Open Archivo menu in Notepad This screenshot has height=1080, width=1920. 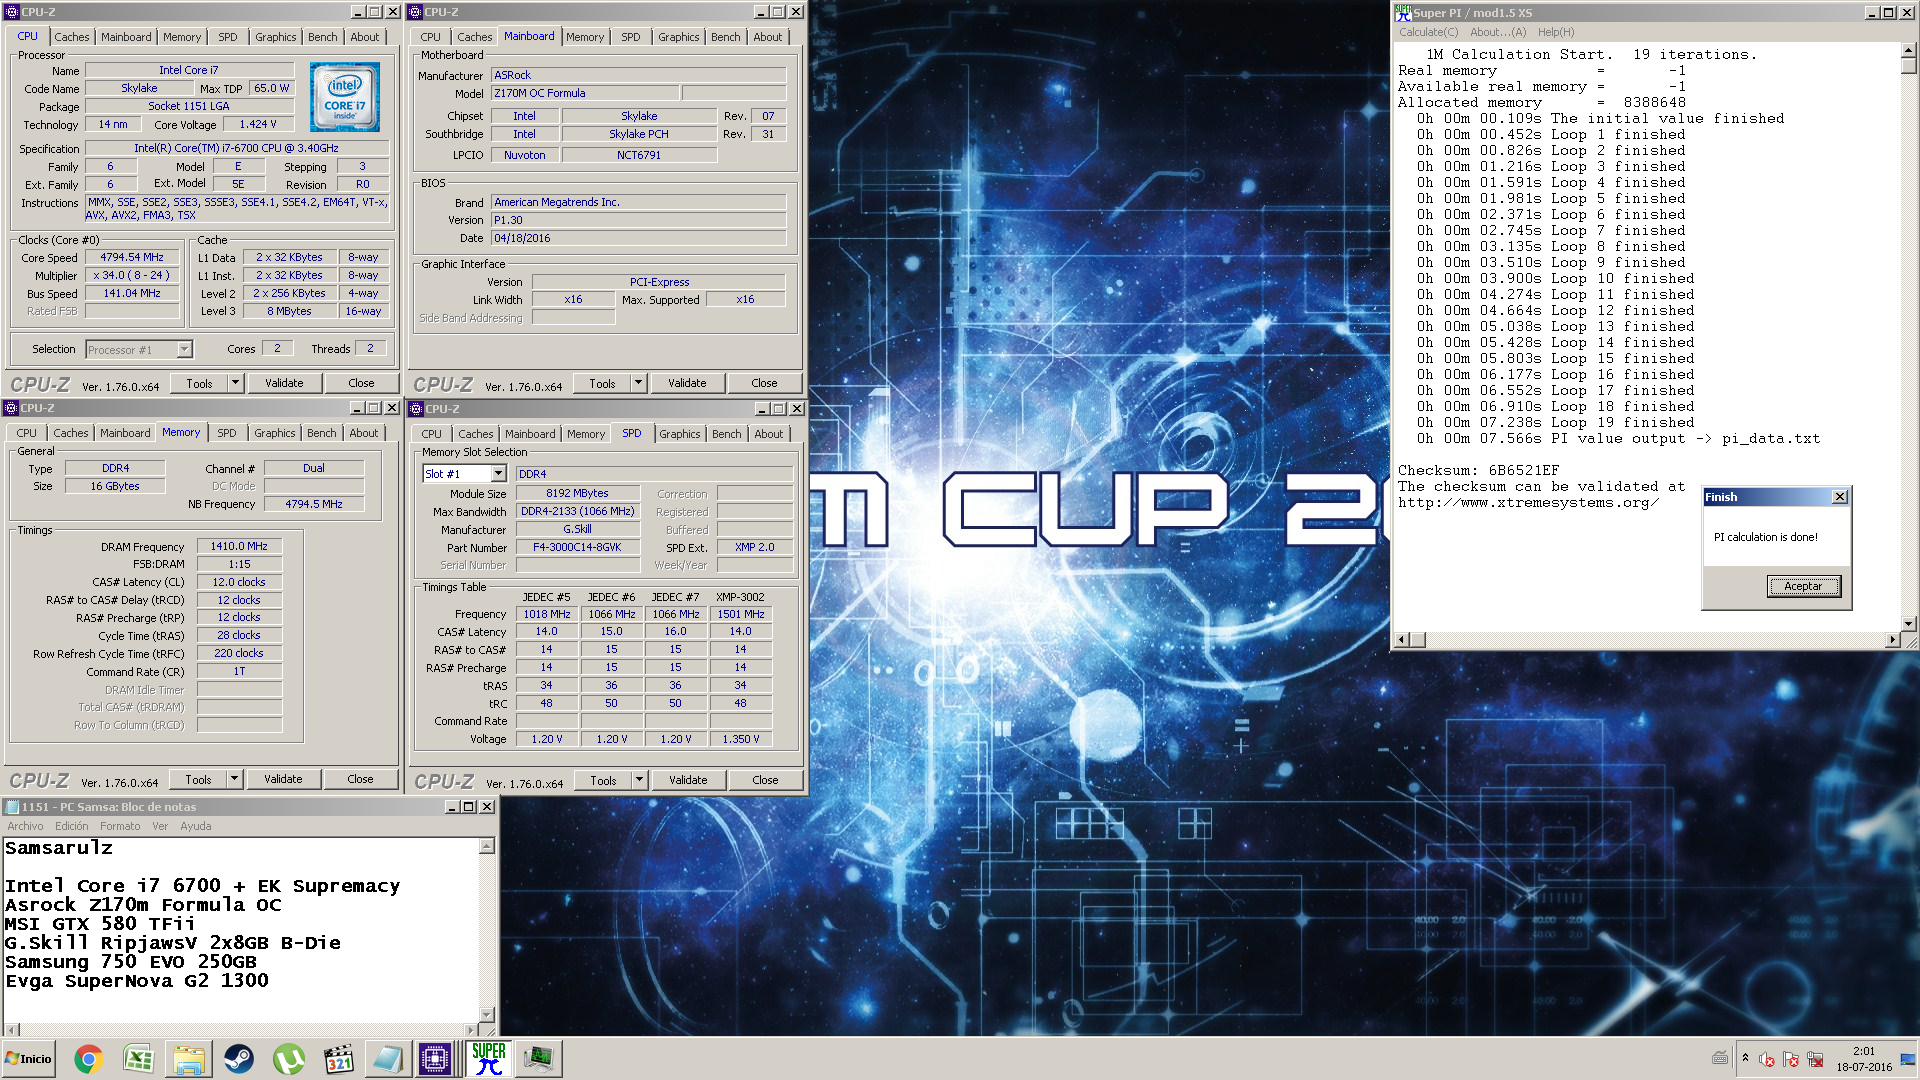pyautogui.click(x=25, y=826)
